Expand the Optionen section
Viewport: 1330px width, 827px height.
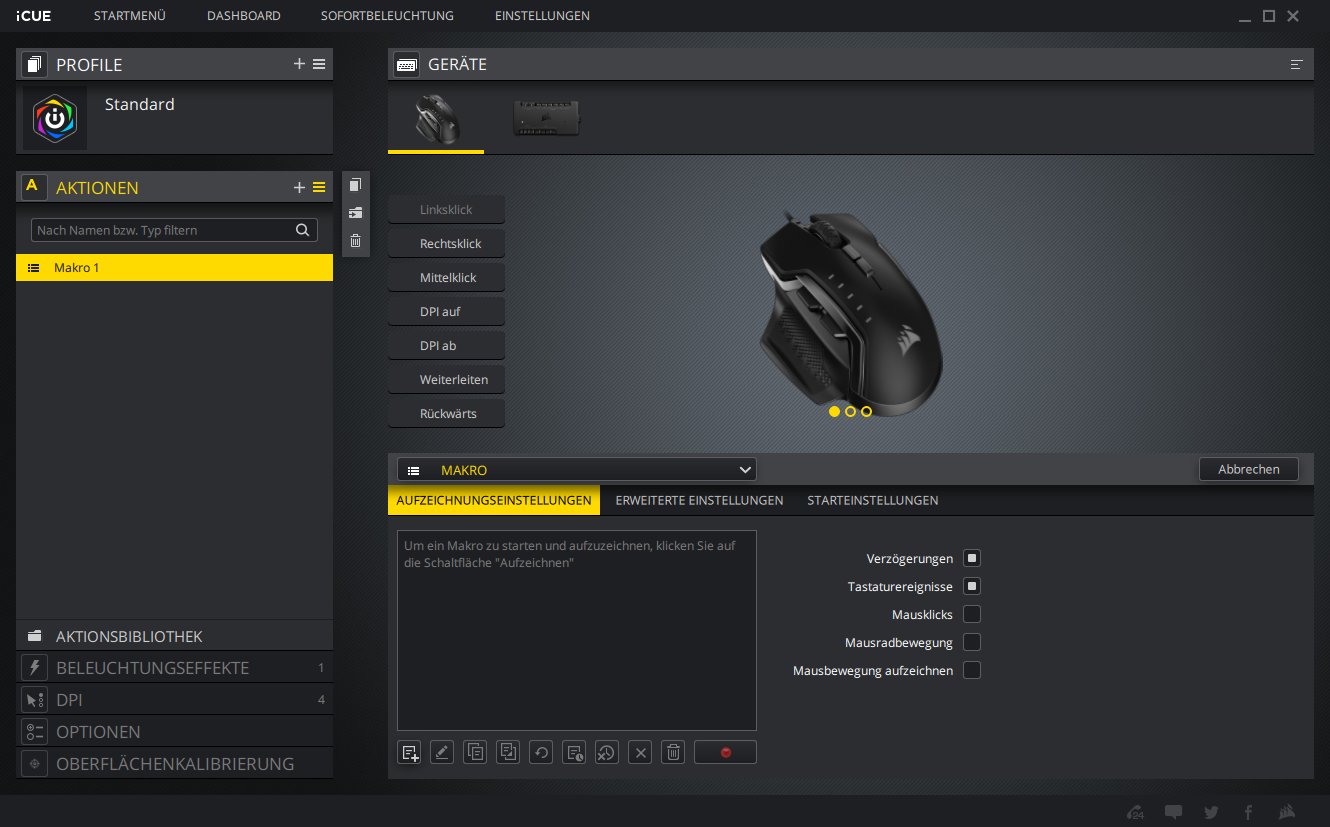pos(174,732)
